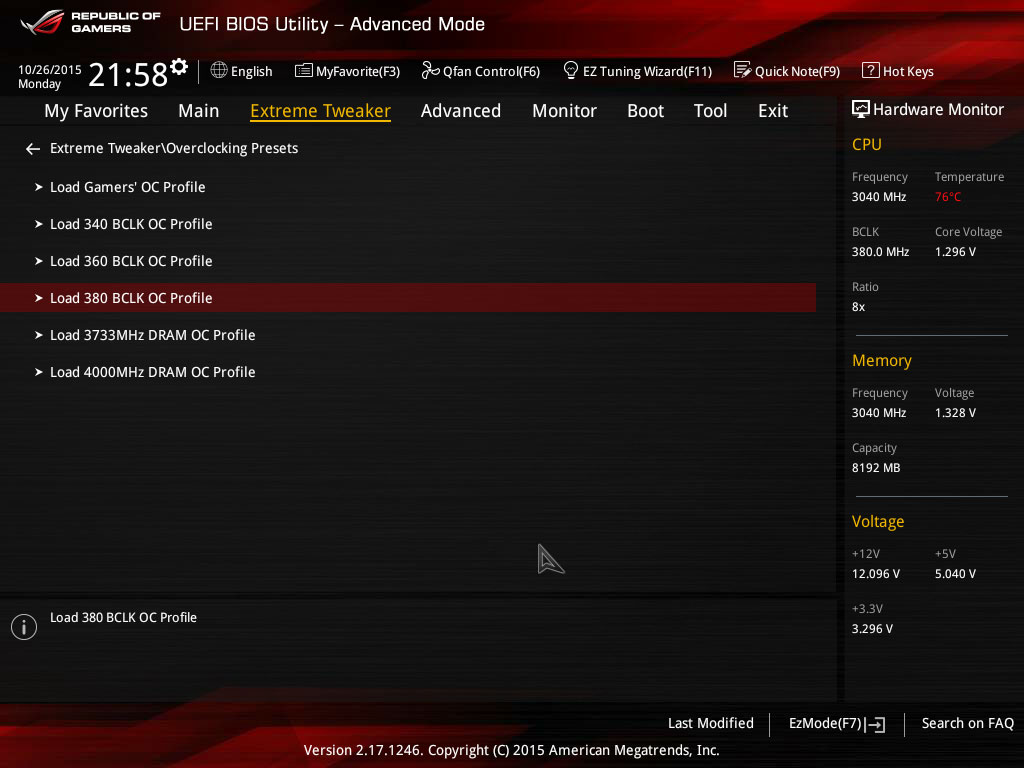The height and width of the screenshot is (768, 1024).
Task: Click the back arrow beside Overclocking Presets
Action: [33, 150]
